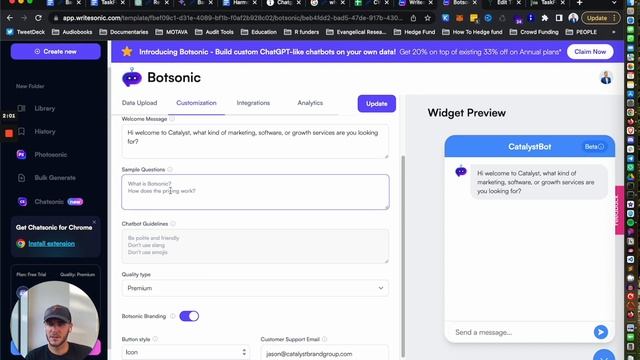This screenshot has width=640, height=360.
Task: Click the Customer Support Email field
Action: [x=324, y=353]
